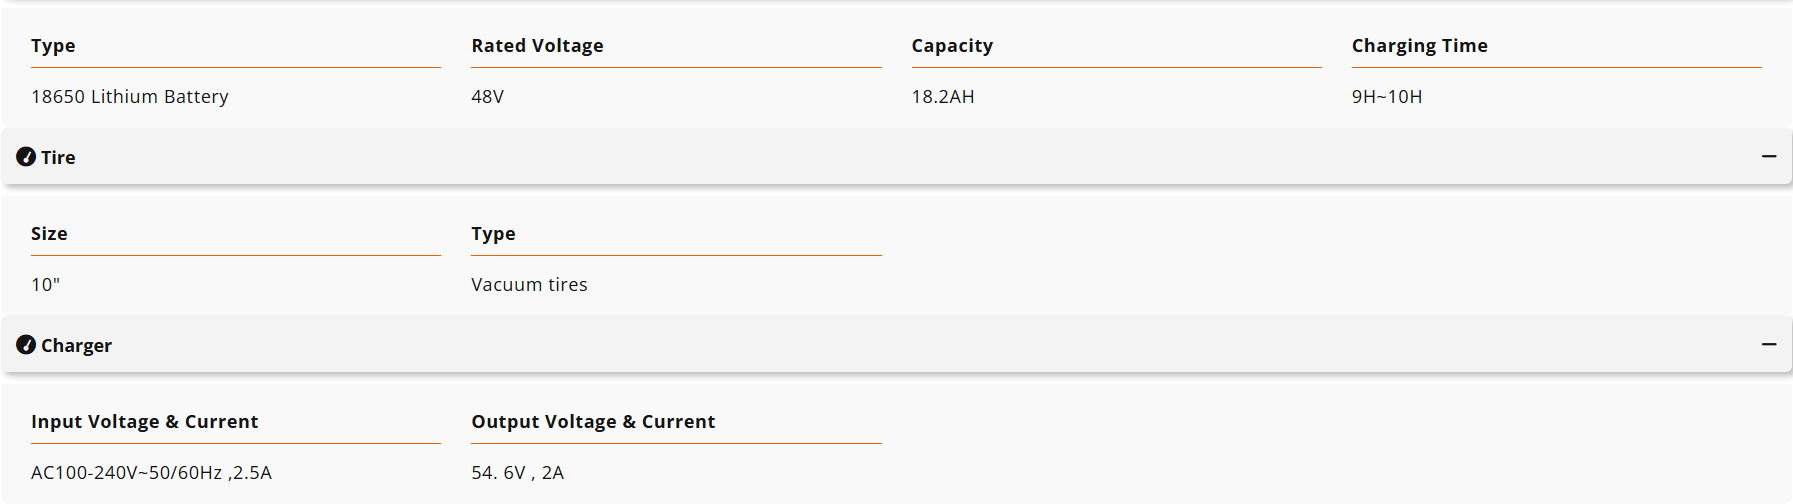Toggle the Tire accordion header
Image resolution: width=1793 pixels, height=504 pixels.
(896, 157)
